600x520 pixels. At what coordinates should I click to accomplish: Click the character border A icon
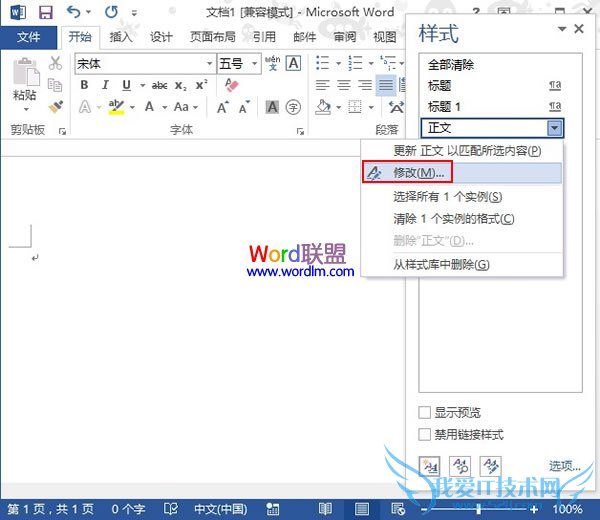[293, 63]
